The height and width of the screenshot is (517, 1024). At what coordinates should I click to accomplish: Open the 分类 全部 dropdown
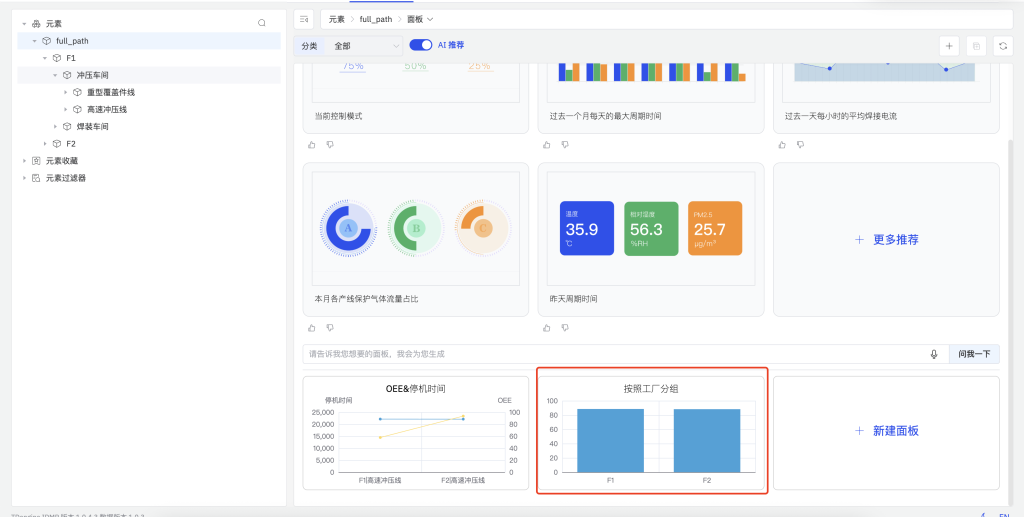coord(366,46)
